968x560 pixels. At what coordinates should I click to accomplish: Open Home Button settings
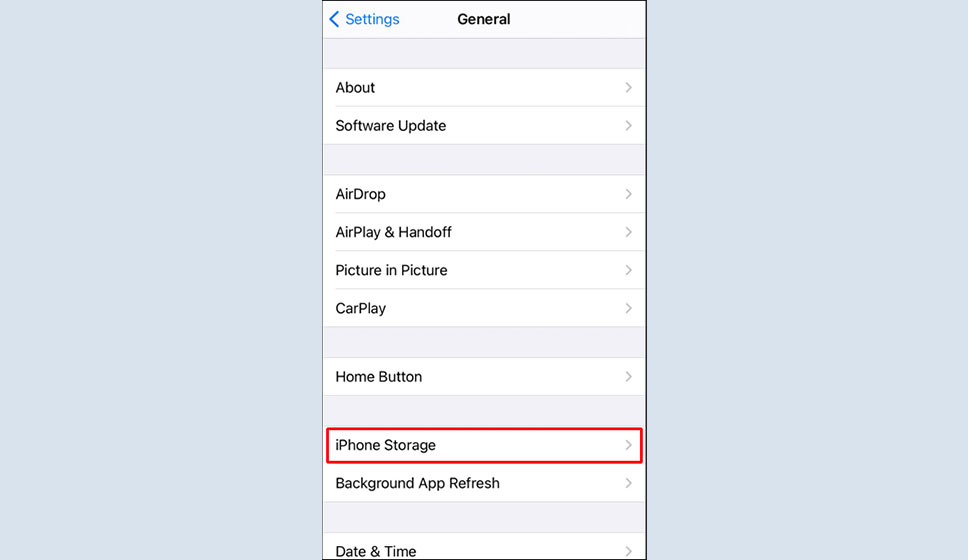(484, 377)
